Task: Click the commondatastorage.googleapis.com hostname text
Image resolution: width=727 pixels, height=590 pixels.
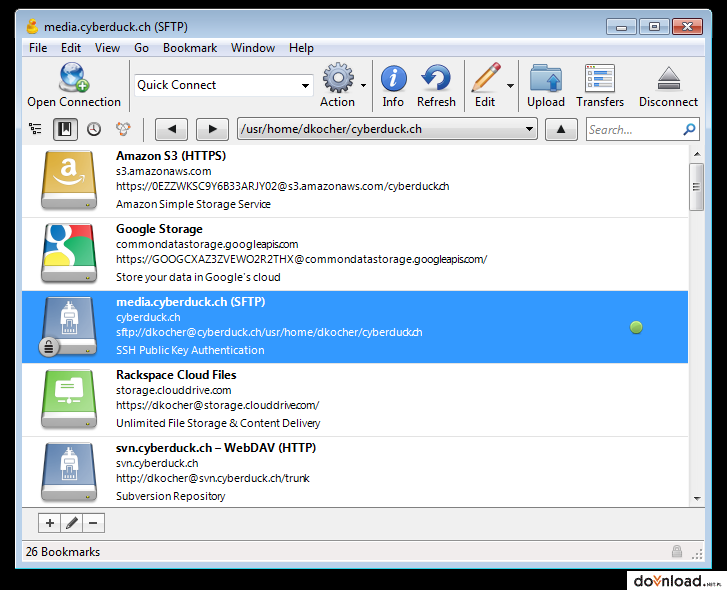Action: (207, 244)
